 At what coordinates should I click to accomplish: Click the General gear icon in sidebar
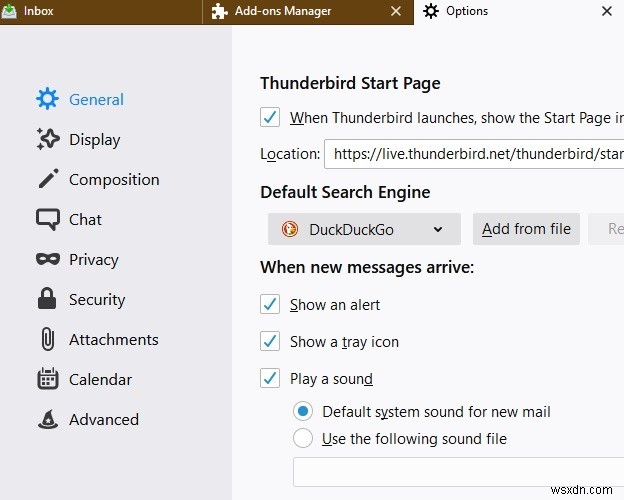pyautogui.click(x=47, y=99)
